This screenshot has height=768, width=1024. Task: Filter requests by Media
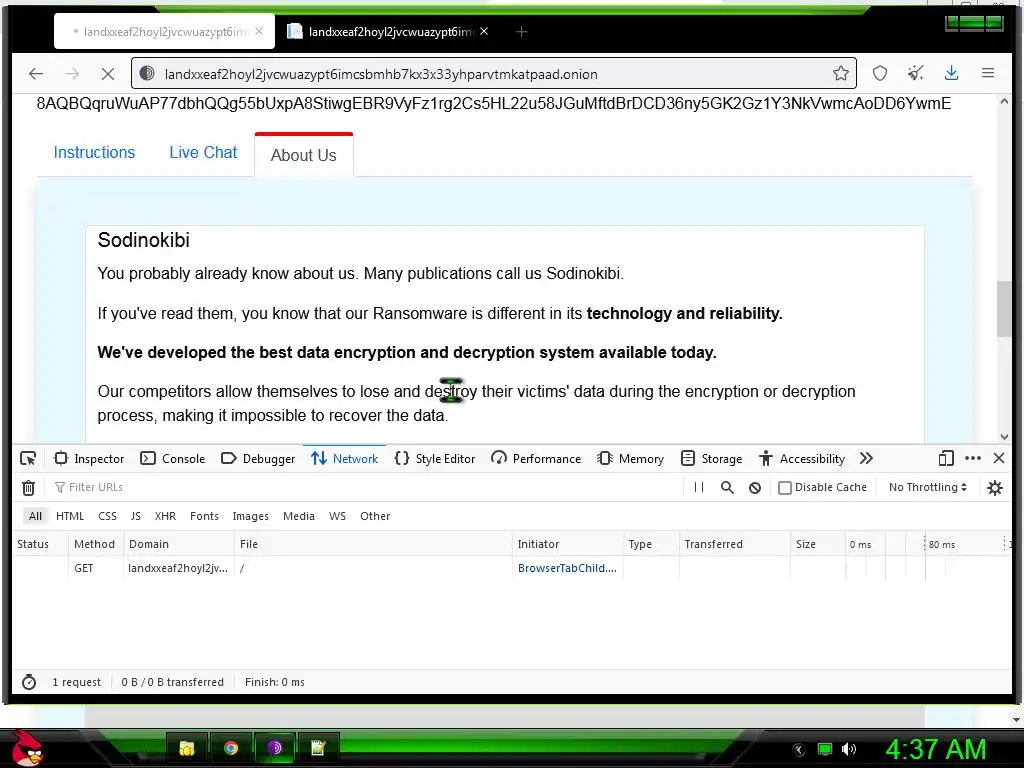pyautogui.click(x=298, y=516)
